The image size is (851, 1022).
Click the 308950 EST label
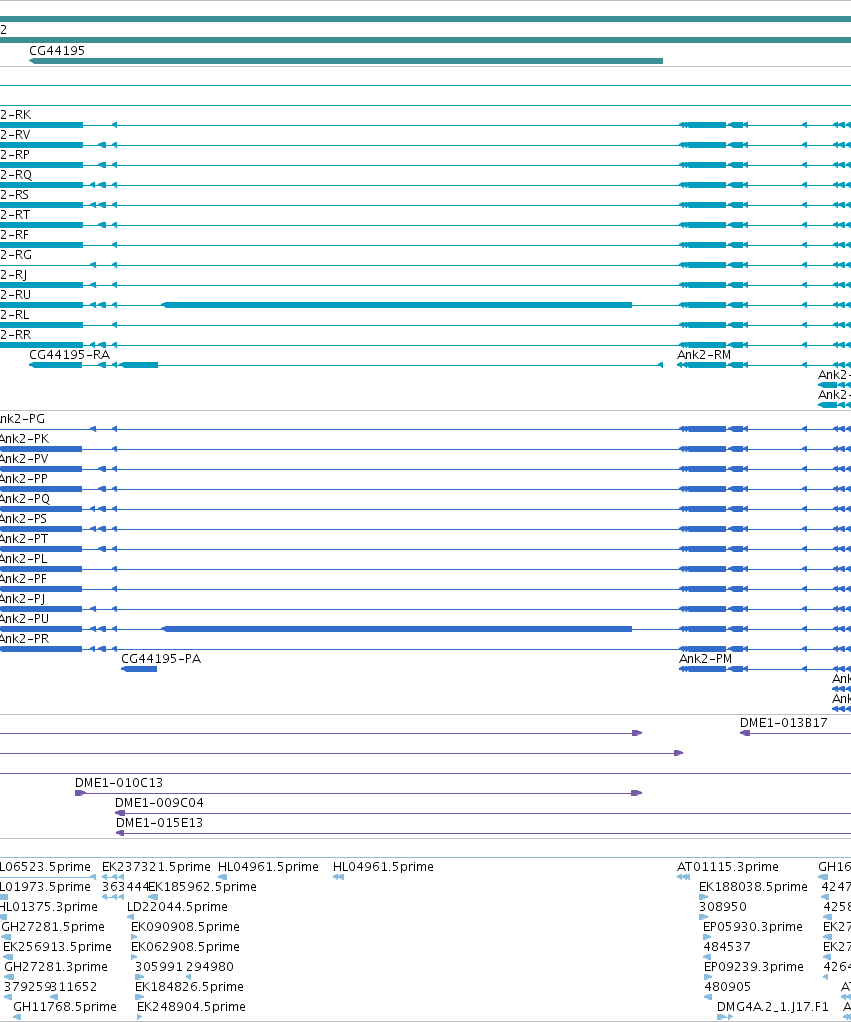pos(723,907)
